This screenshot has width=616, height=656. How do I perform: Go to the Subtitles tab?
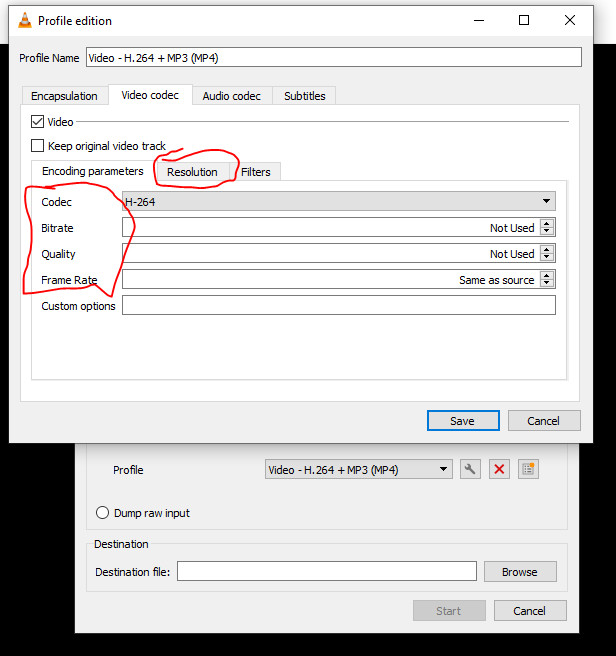[304, 96]
